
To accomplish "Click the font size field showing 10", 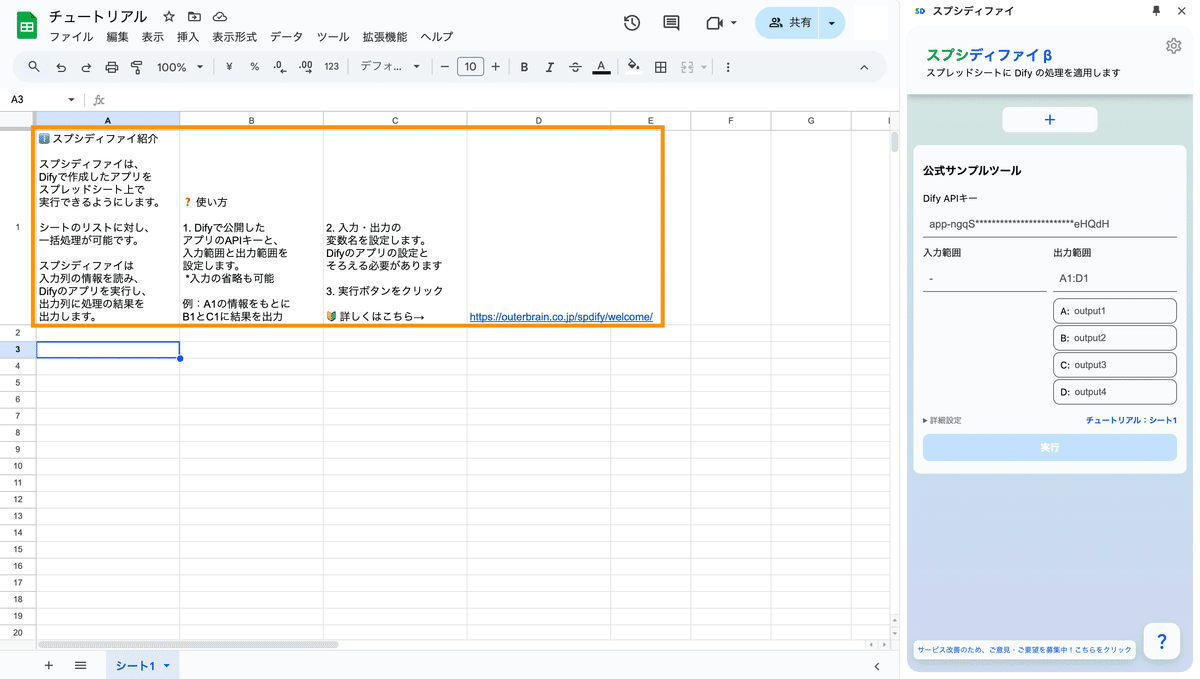I will click(x=470, y=67).
